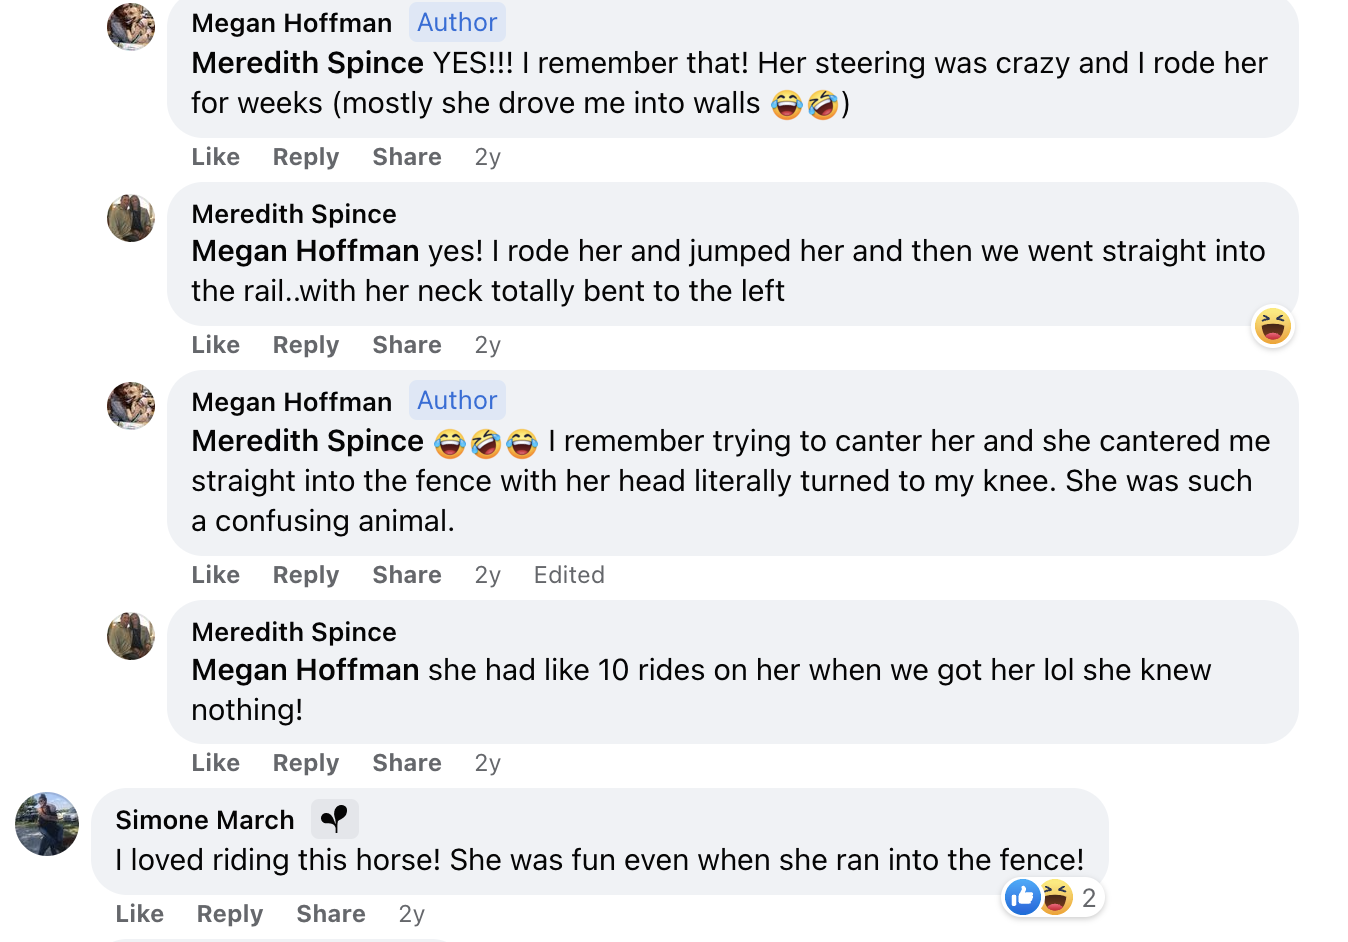Share Simone March's comment
This screenshot has height=942, width=1348.
331,914
